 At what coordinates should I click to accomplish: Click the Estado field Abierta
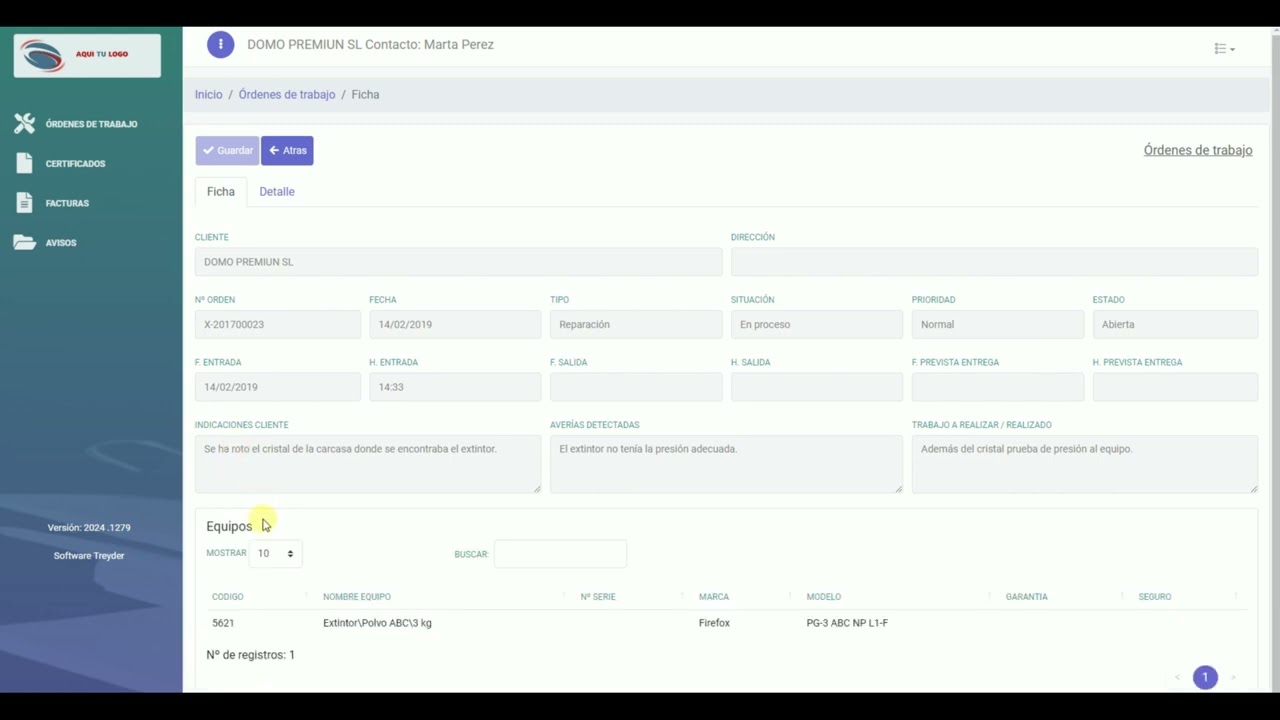coord(1175,324)
